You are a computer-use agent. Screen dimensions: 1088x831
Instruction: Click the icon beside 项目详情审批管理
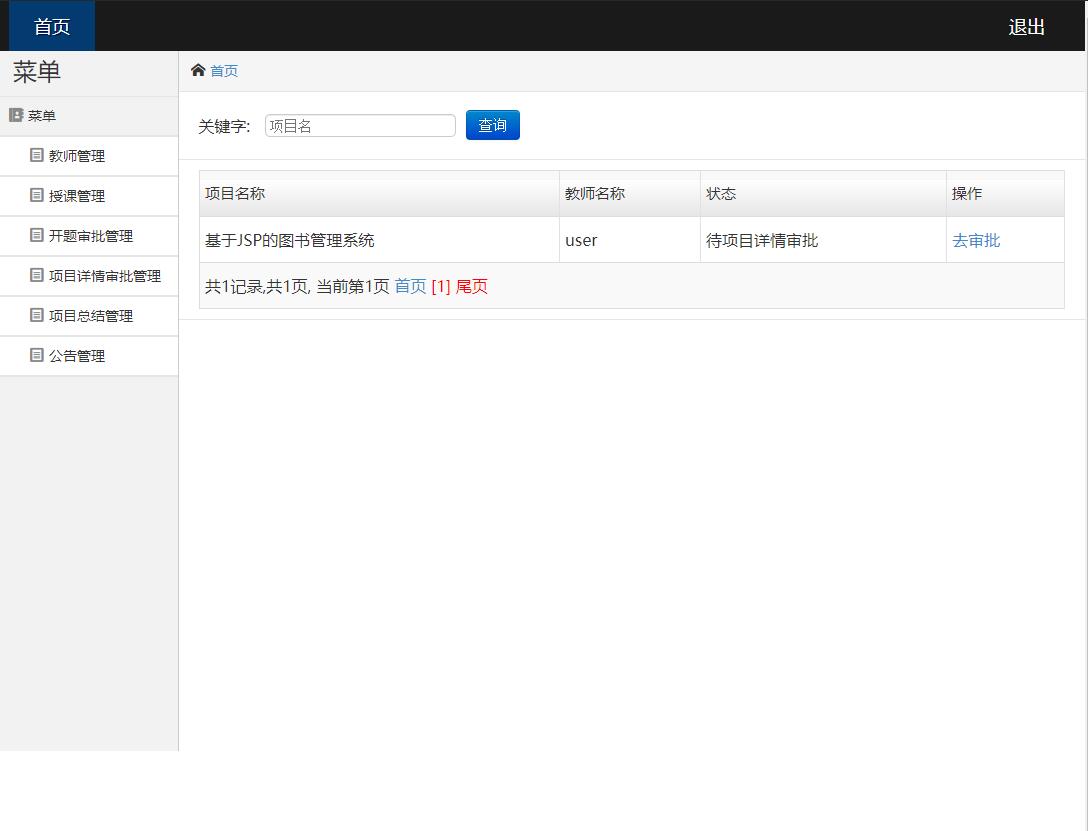click(x=37, y=275)
